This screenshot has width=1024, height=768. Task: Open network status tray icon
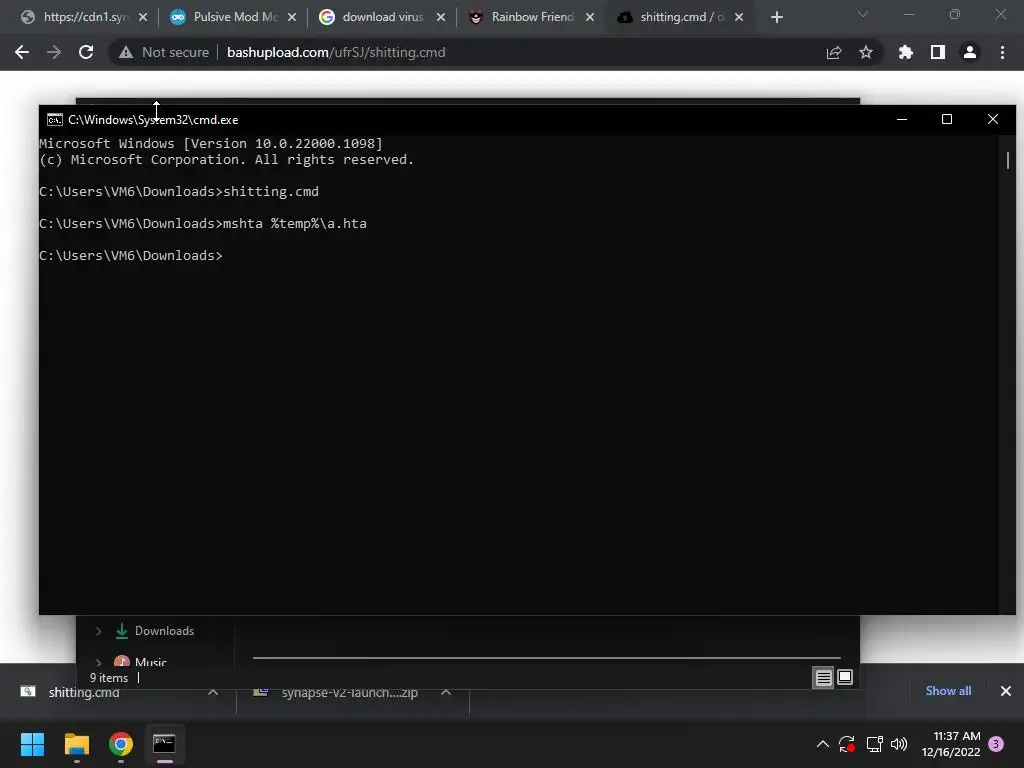point(874,744)
